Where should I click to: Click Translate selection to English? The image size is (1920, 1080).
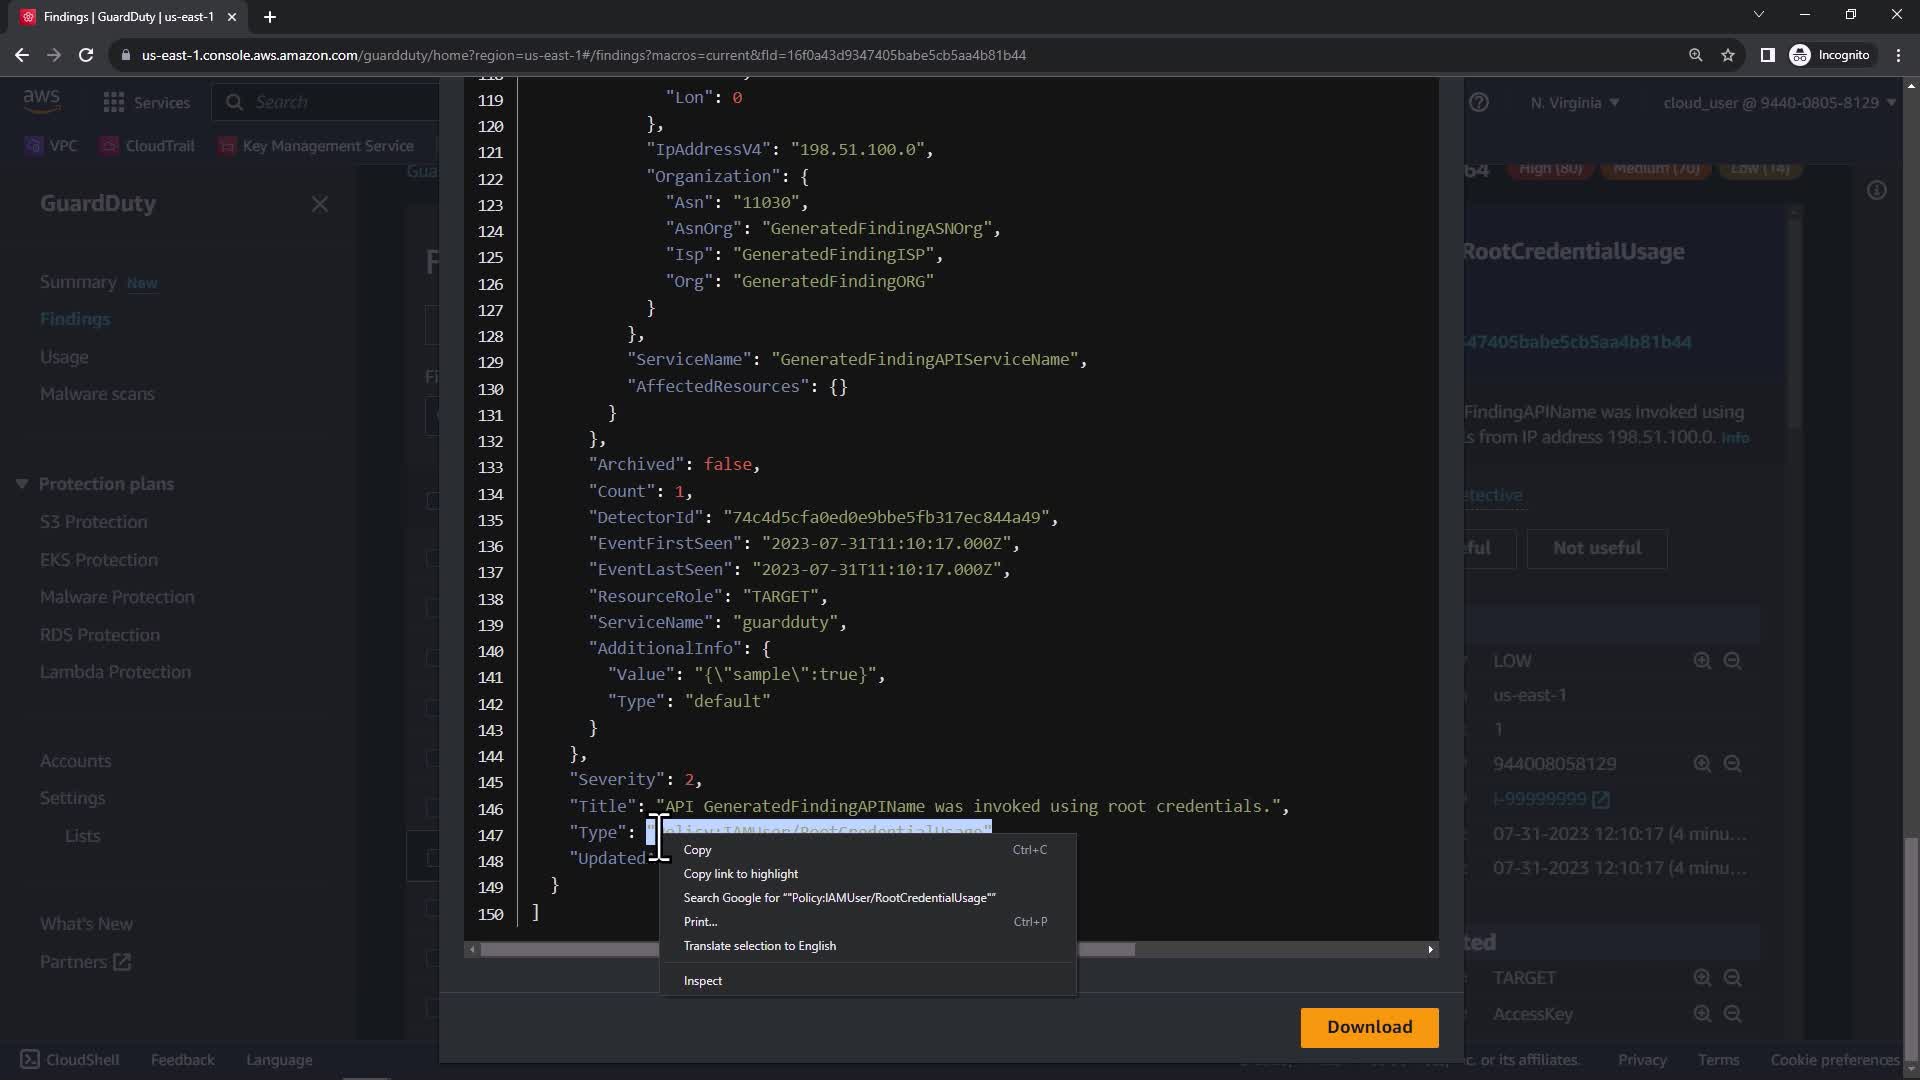coord(760,946)
